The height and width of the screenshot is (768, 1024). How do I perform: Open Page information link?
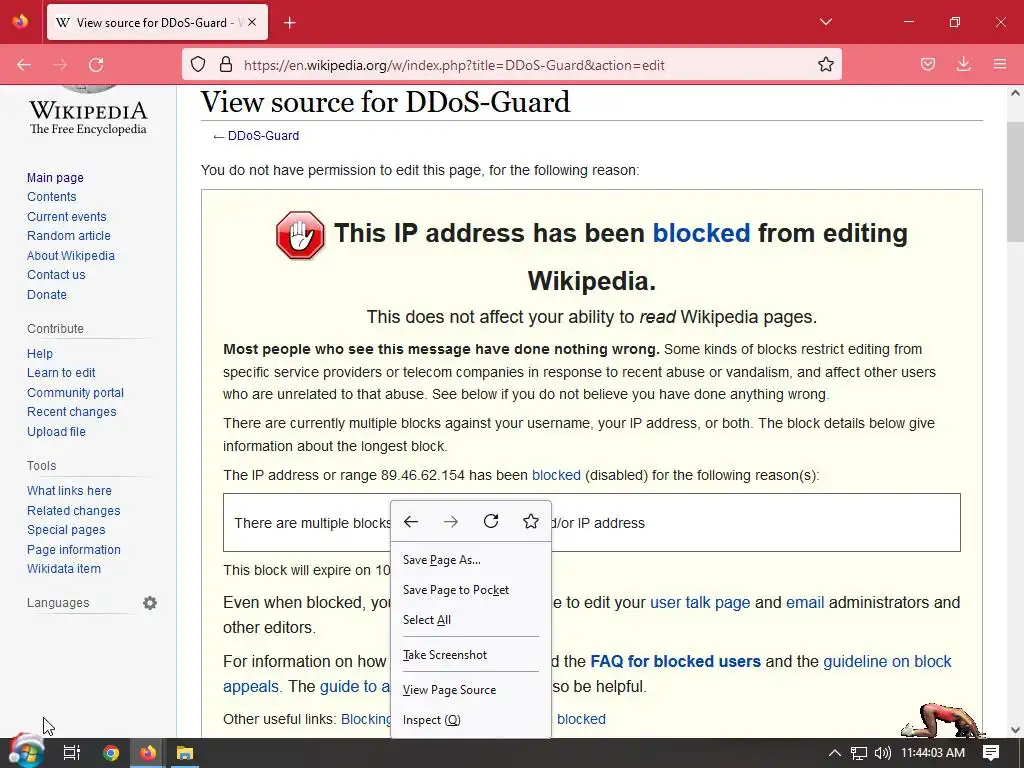[74, 550]
